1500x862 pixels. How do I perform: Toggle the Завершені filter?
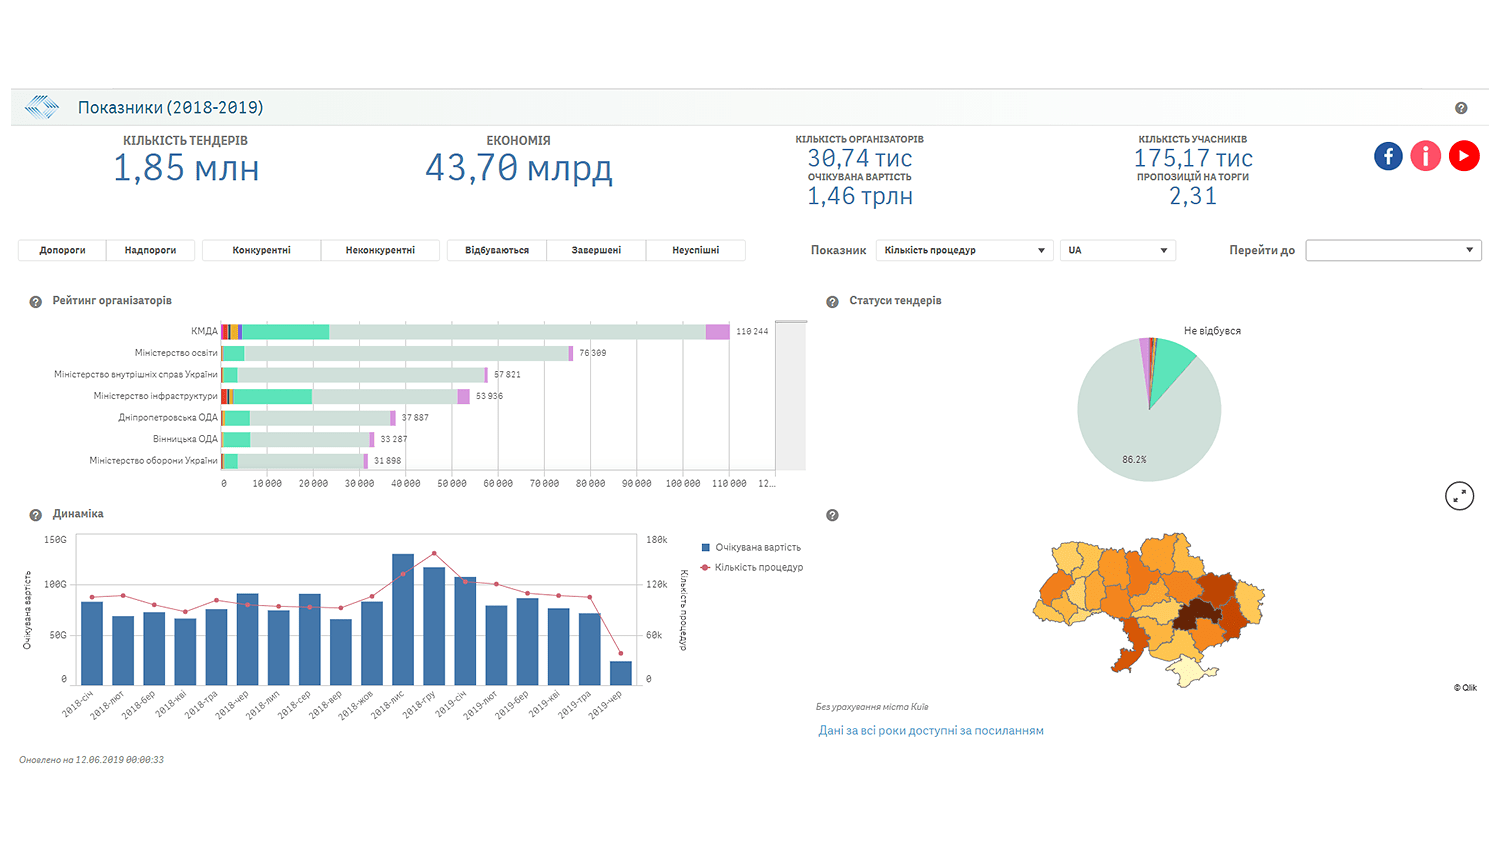pyautogui.click(x=596, y=250)
